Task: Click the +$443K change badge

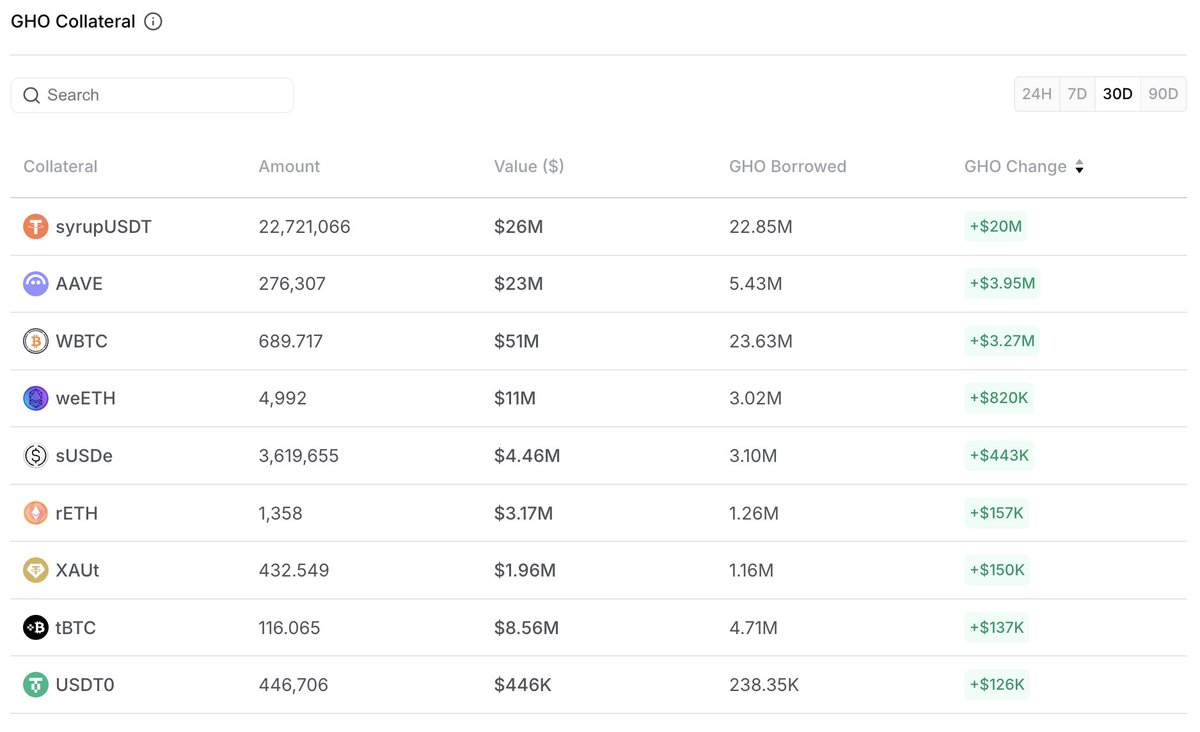Action: coord(999,456)
